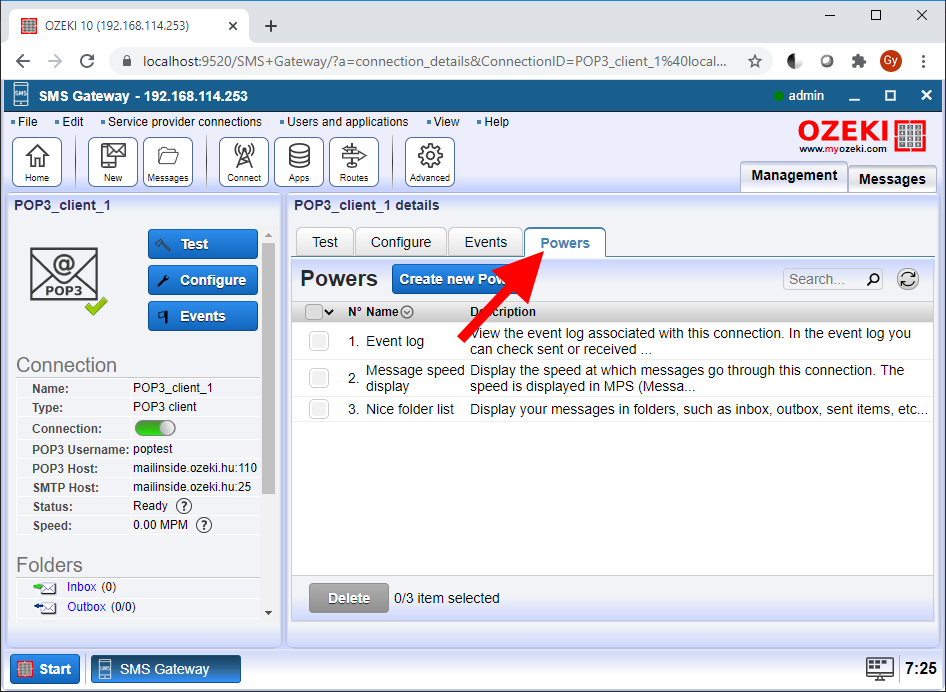Click the SMS Gateway phone icon in title bar
Screen dimensions: 946x692
[21, 95]
